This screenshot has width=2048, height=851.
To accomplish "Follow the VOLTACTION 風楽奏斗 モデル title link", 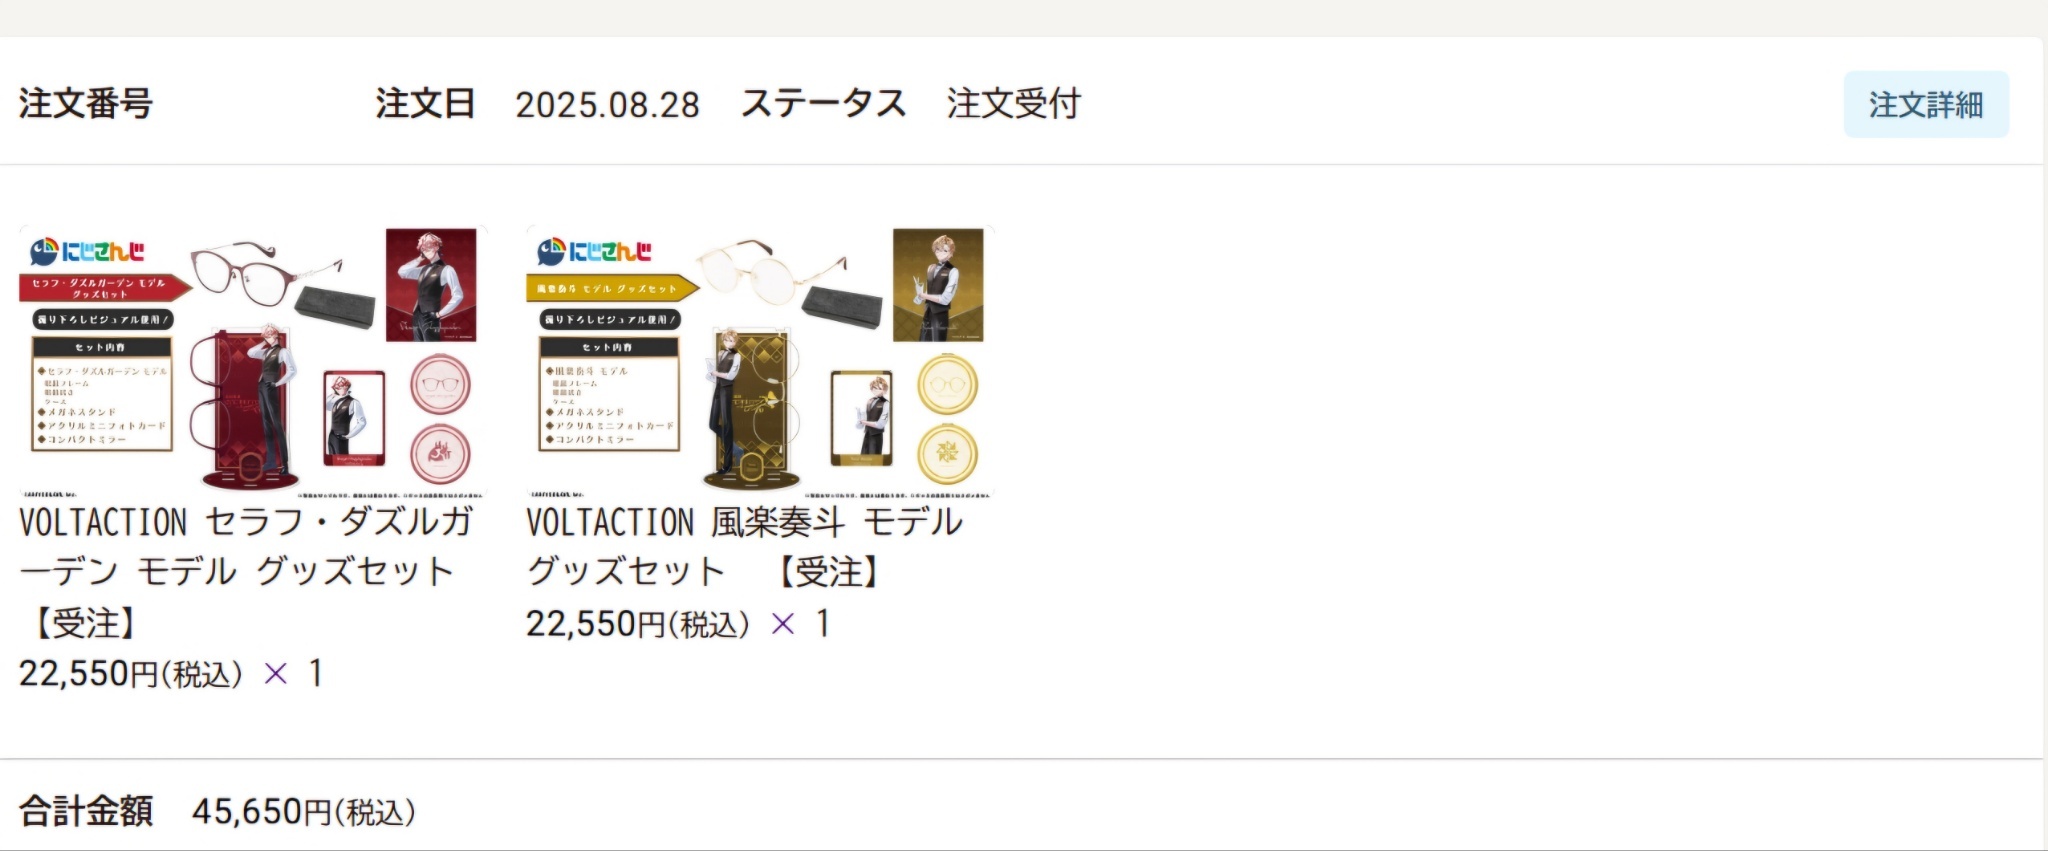I will coord(745,547).
